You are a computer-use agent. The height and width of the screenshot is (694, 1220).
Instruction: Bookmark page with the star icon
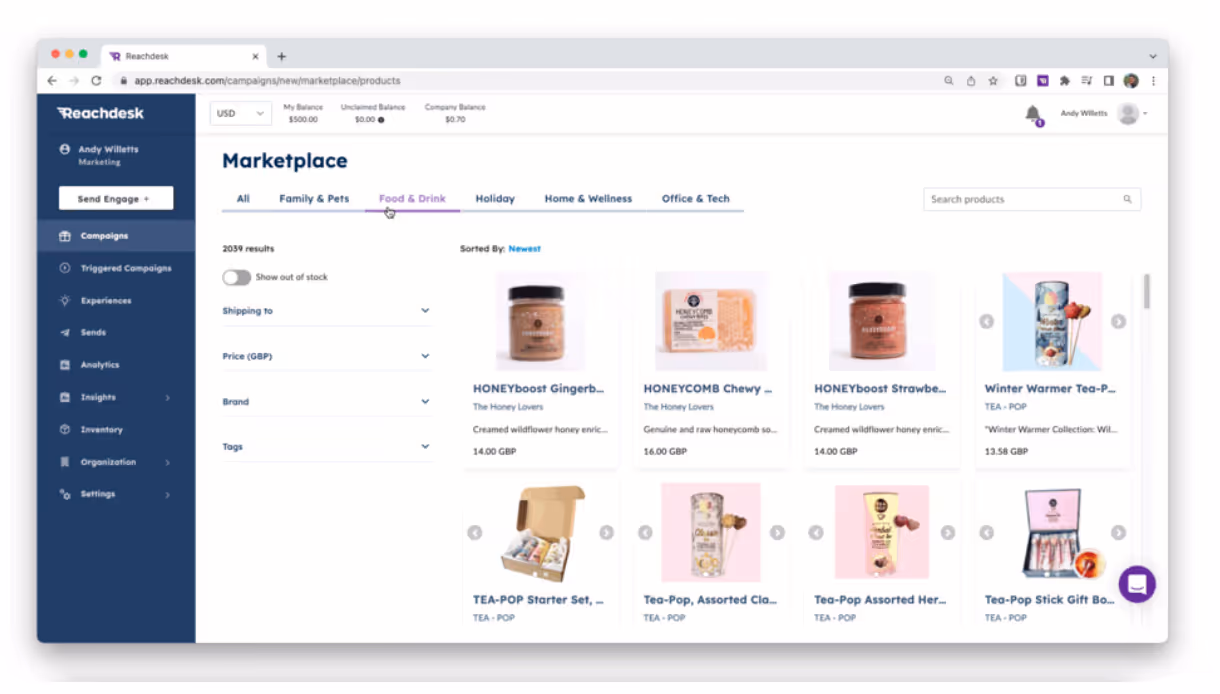[993, 81]
